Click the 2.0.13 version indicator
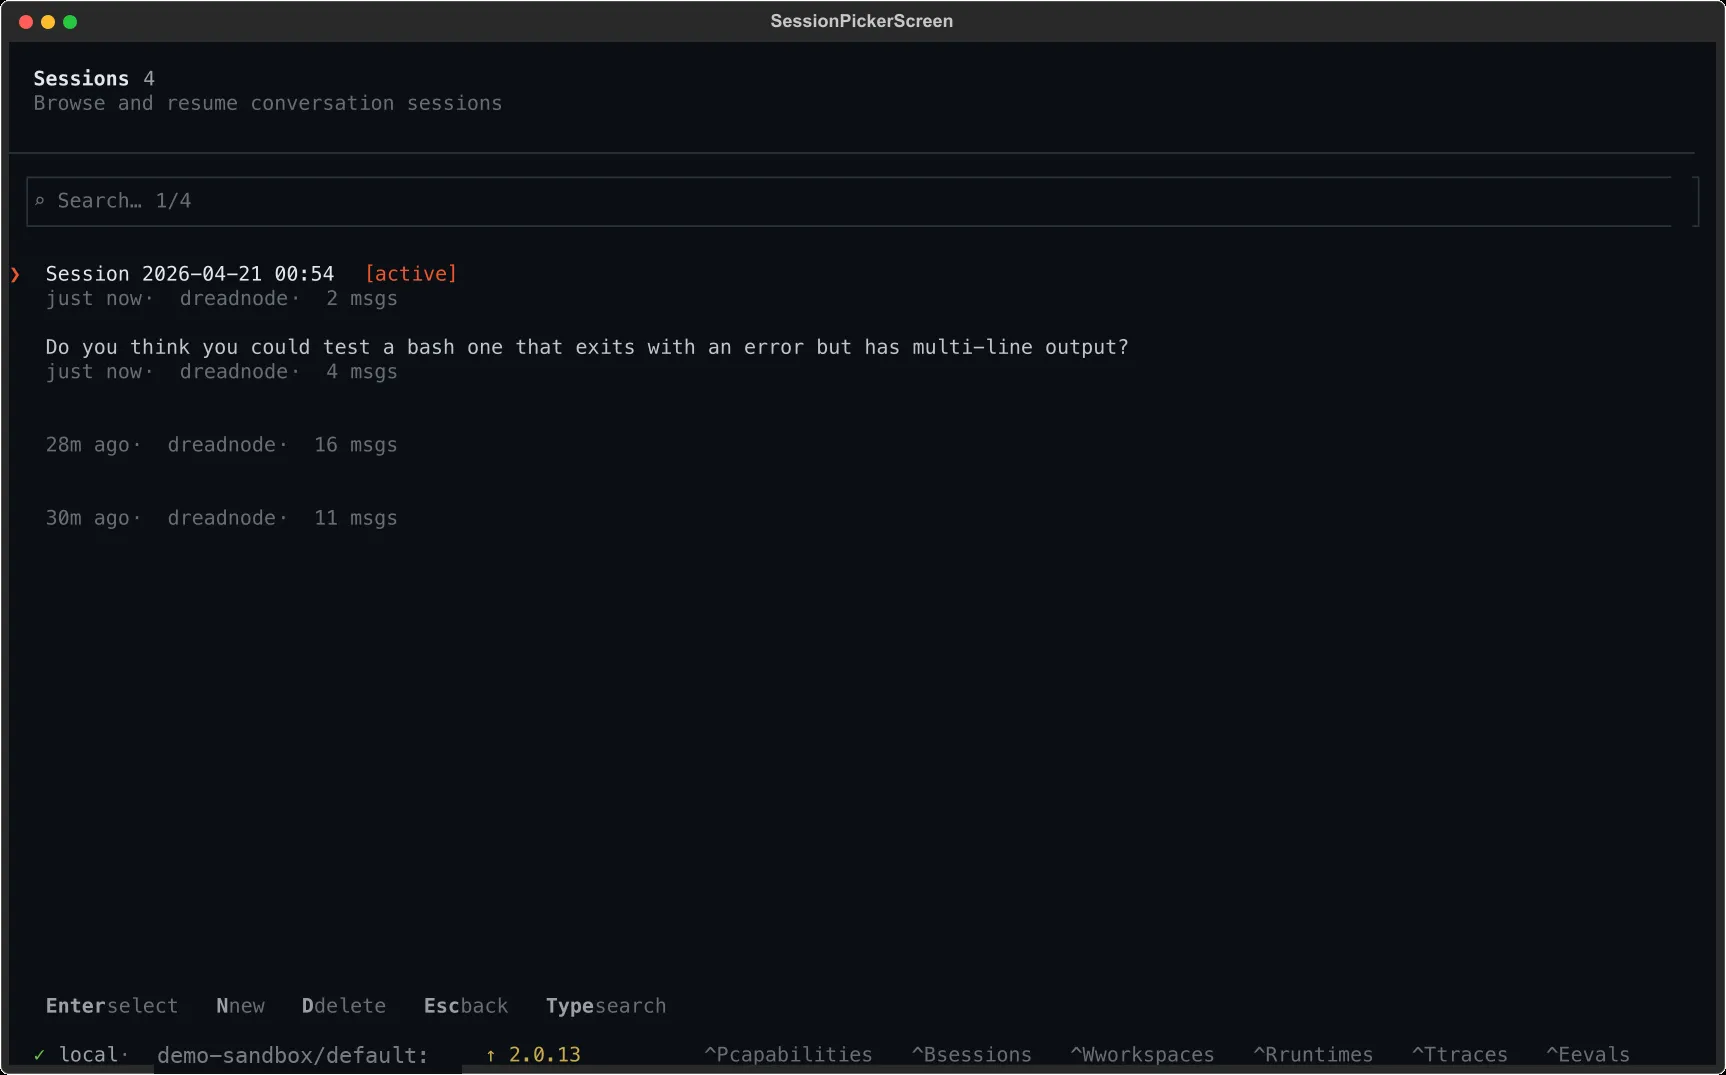This screenshot has width=1726, height=1075. tap(545, 1055)
